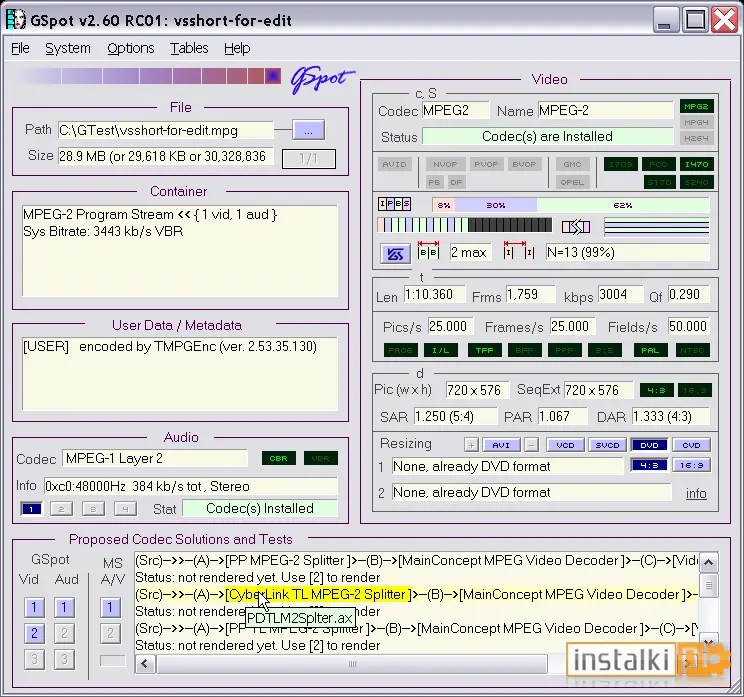744x697 pixels.
Task: Open the Options menu
Action: click(130, 48)
